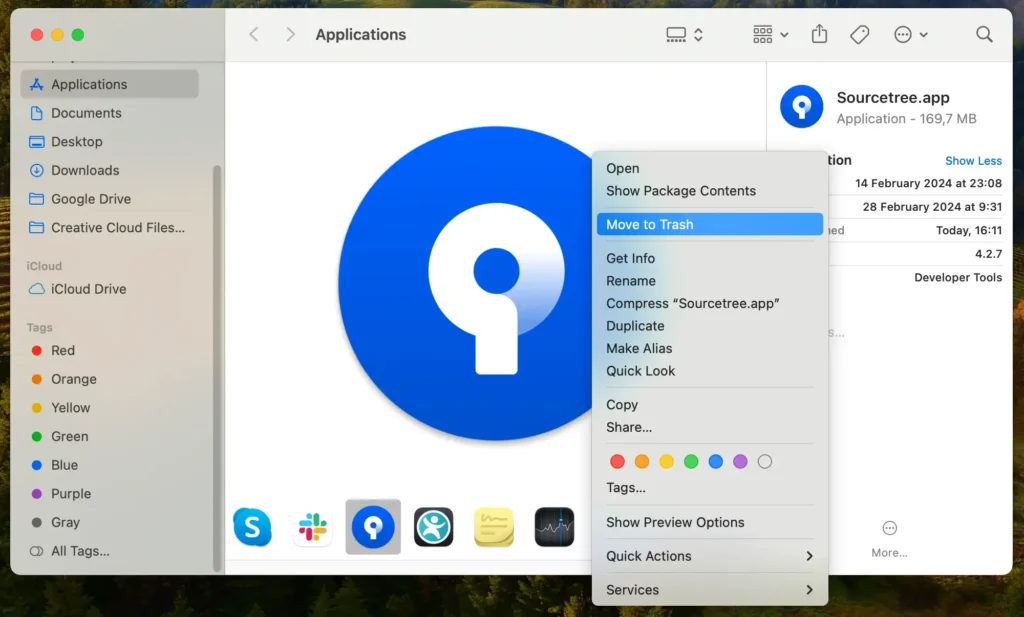Expand the Services submenu

(x=710, y=590)
